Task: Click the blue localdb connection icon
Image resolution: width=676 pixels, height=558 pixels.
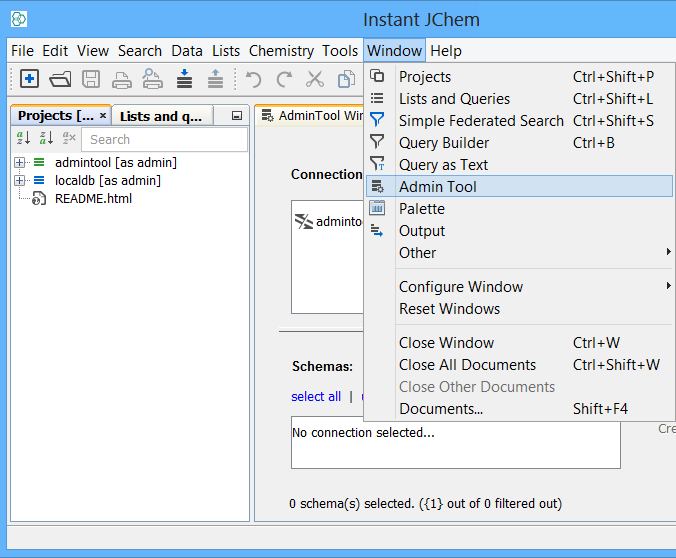Action: point(39,180)
